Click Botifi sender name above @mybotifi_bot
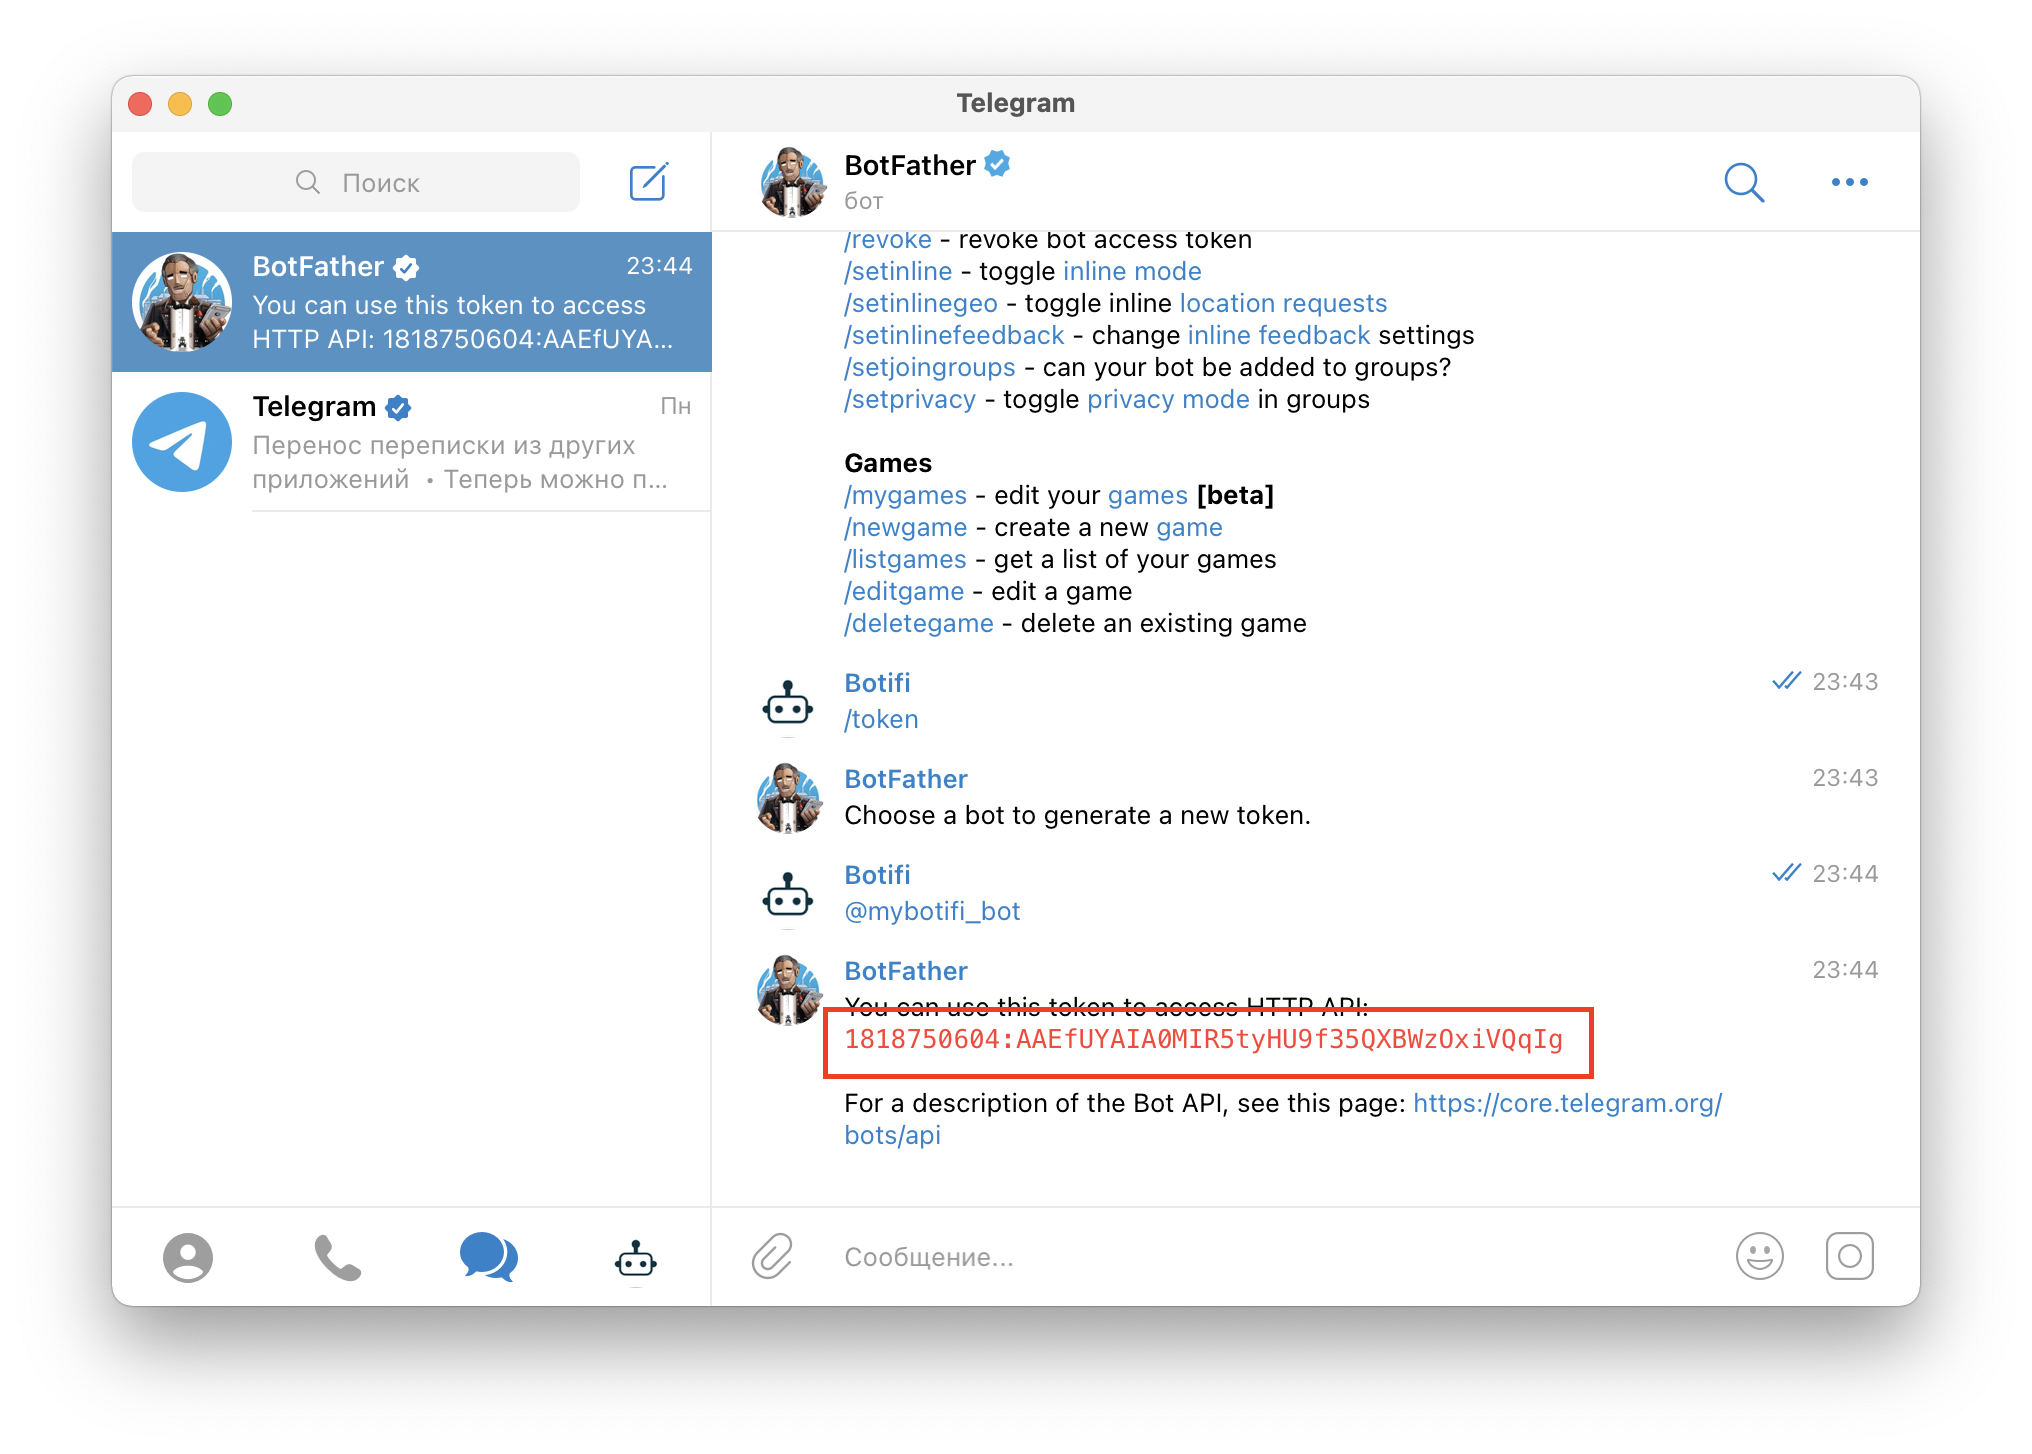Screen dimensions: 2032x1454 [877, 875]
